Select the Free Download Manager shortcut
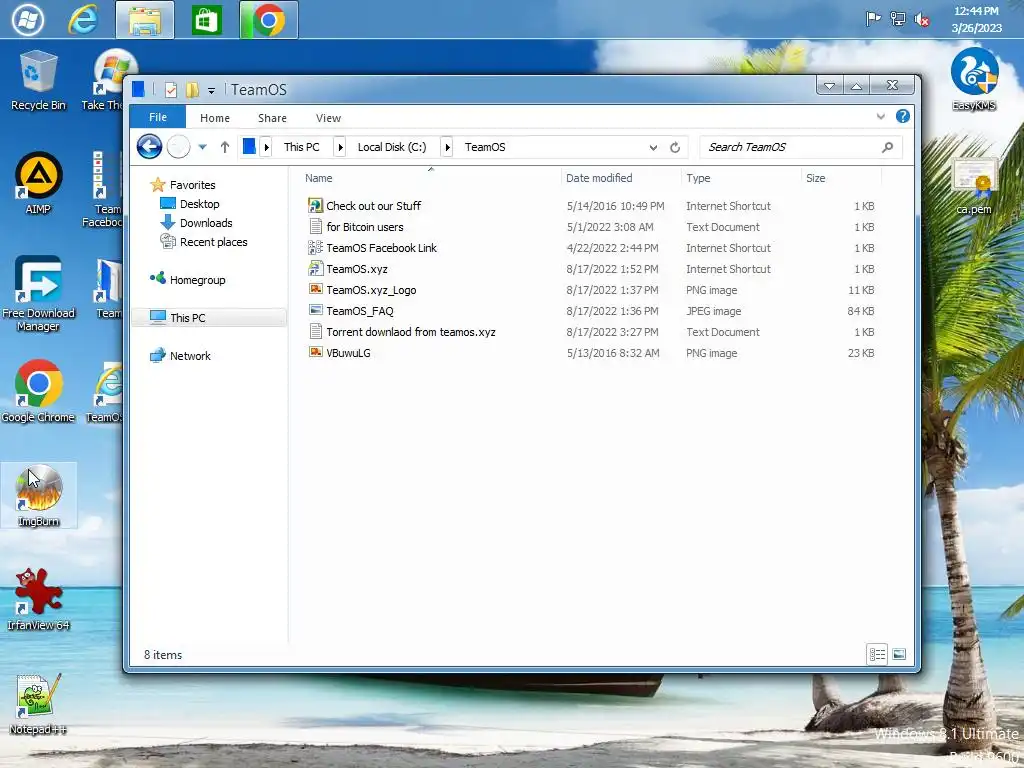The height and width of the screenshot is (768, 1024). point(39,293)
